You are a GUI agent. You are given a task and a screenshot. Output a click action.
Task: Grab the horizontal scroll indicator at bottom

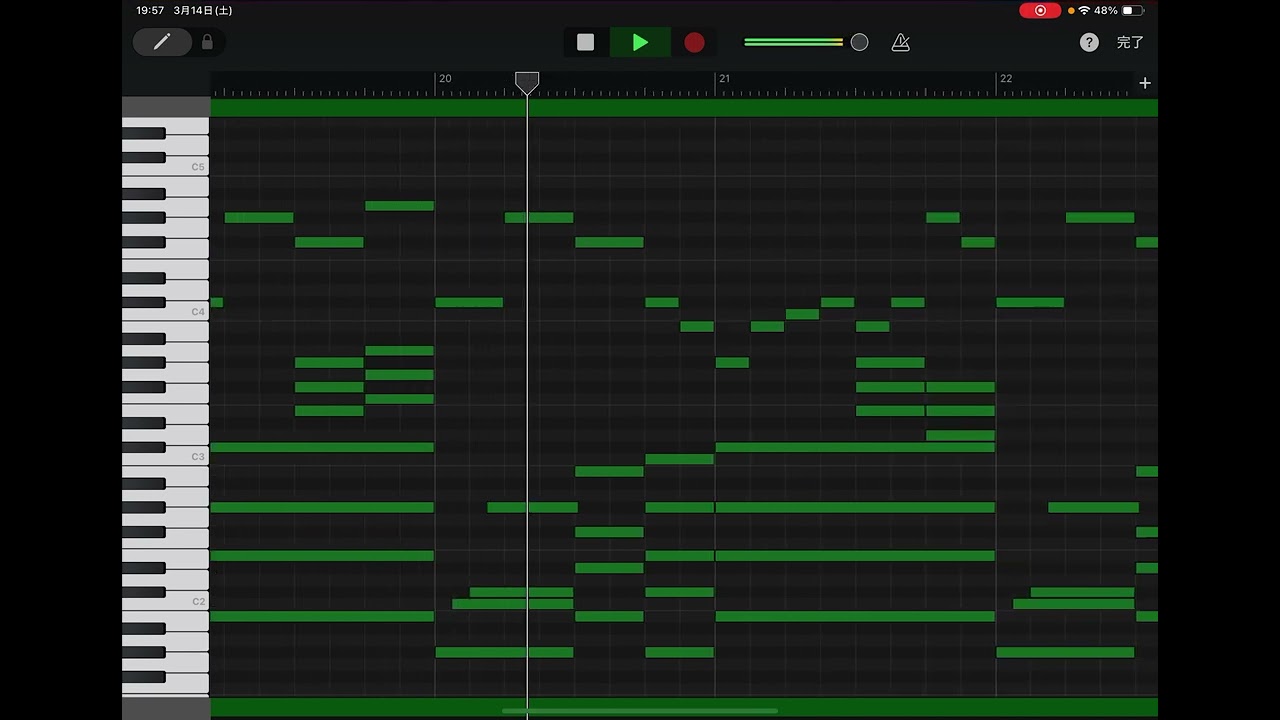(640, 711)
